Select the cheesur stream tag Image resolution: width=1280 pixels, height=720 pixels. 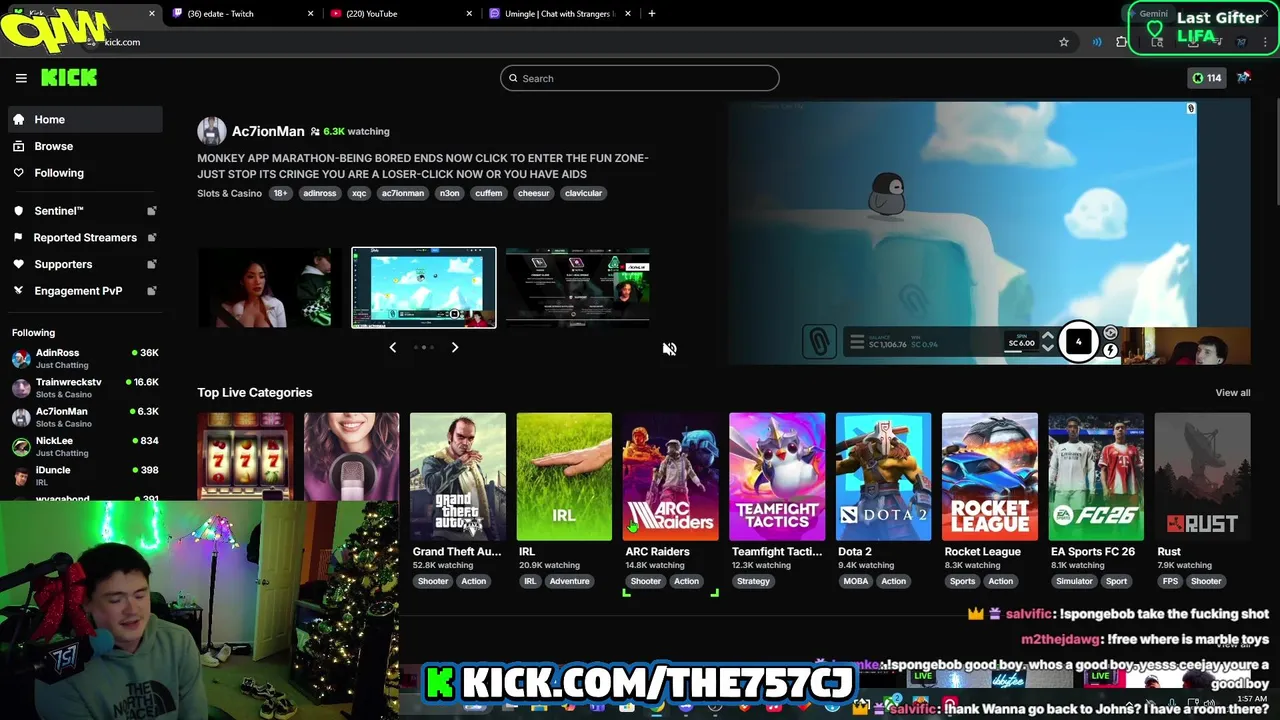click(x=533, y=193)
